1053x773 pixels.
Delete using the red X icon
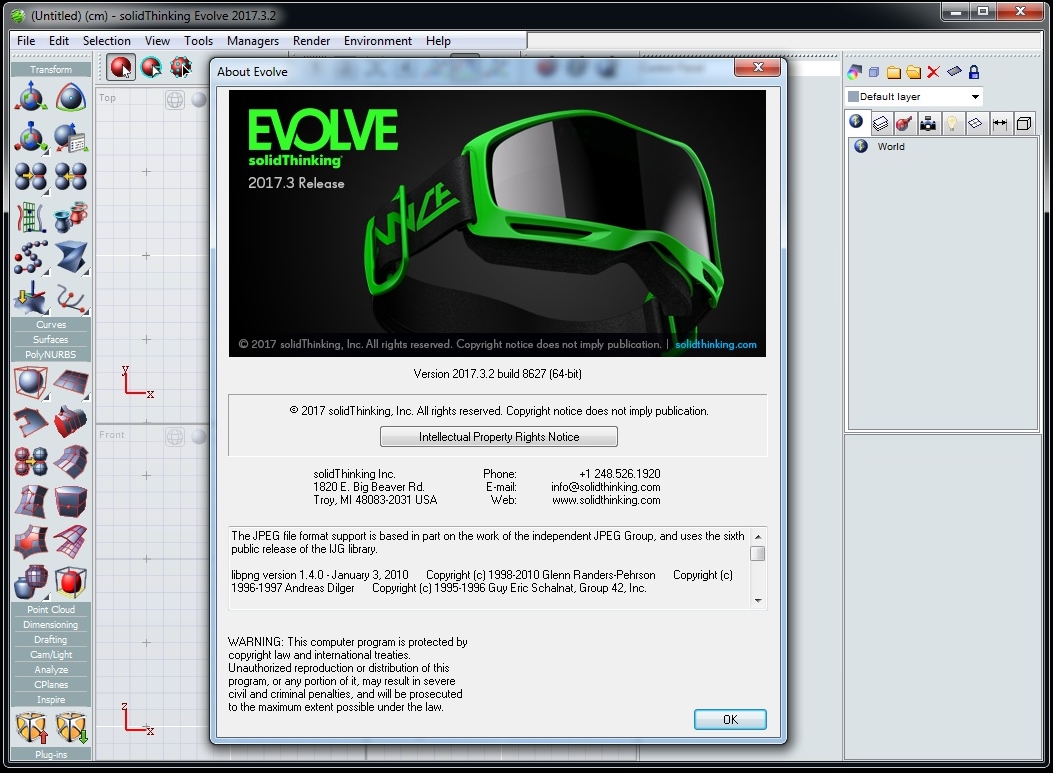tap(933, 72)
